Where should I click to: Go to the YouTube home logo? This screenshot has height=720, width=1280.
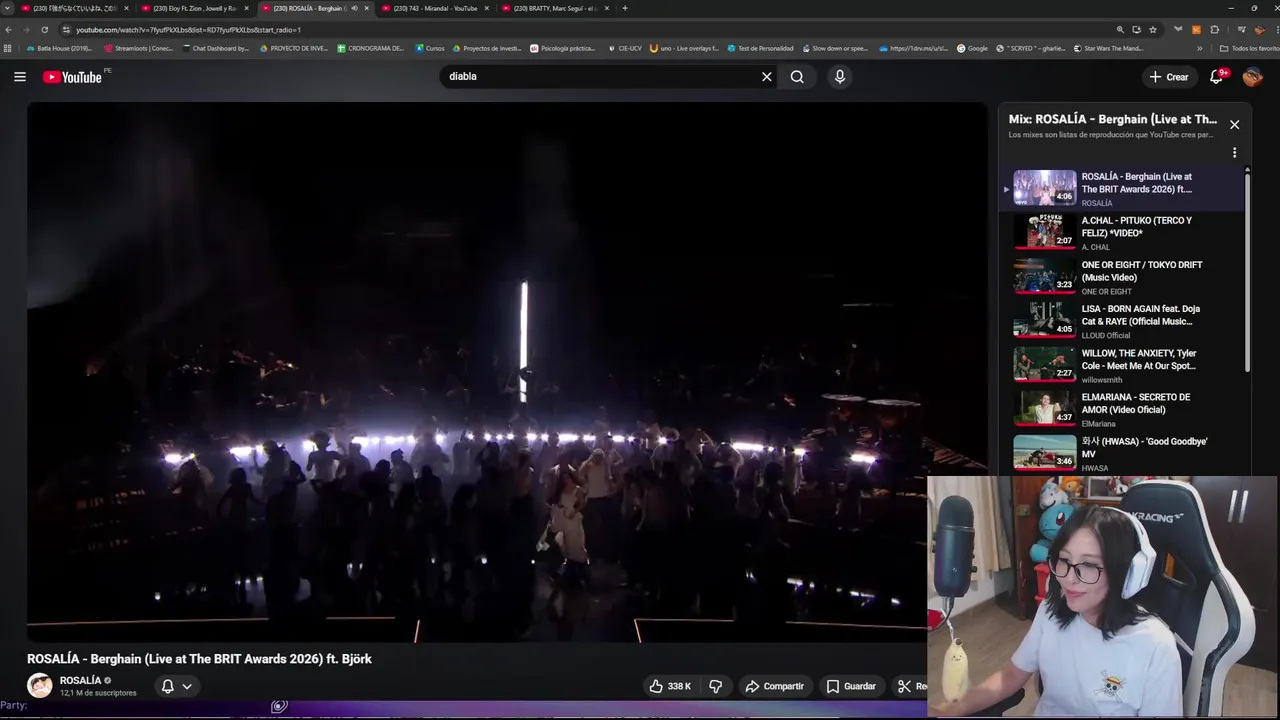[72, 77]
